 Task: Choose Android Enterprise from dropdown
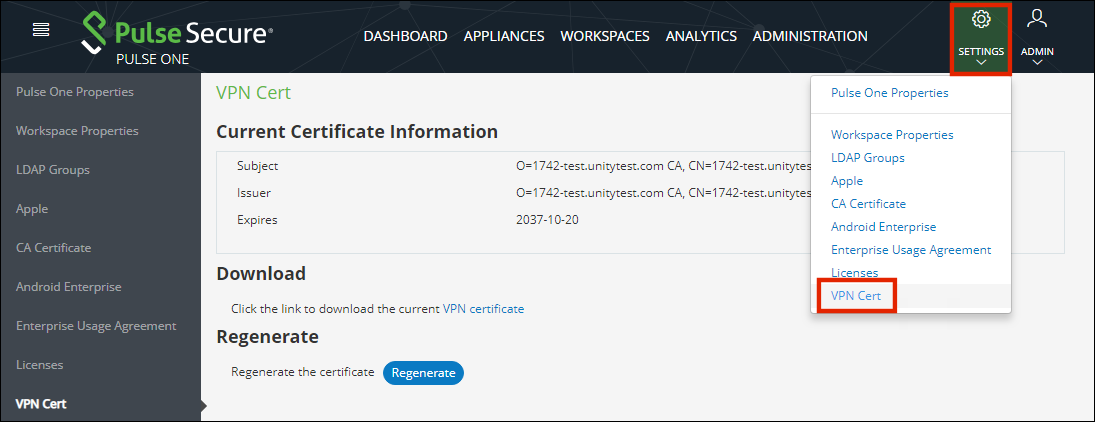coord(883,227)
